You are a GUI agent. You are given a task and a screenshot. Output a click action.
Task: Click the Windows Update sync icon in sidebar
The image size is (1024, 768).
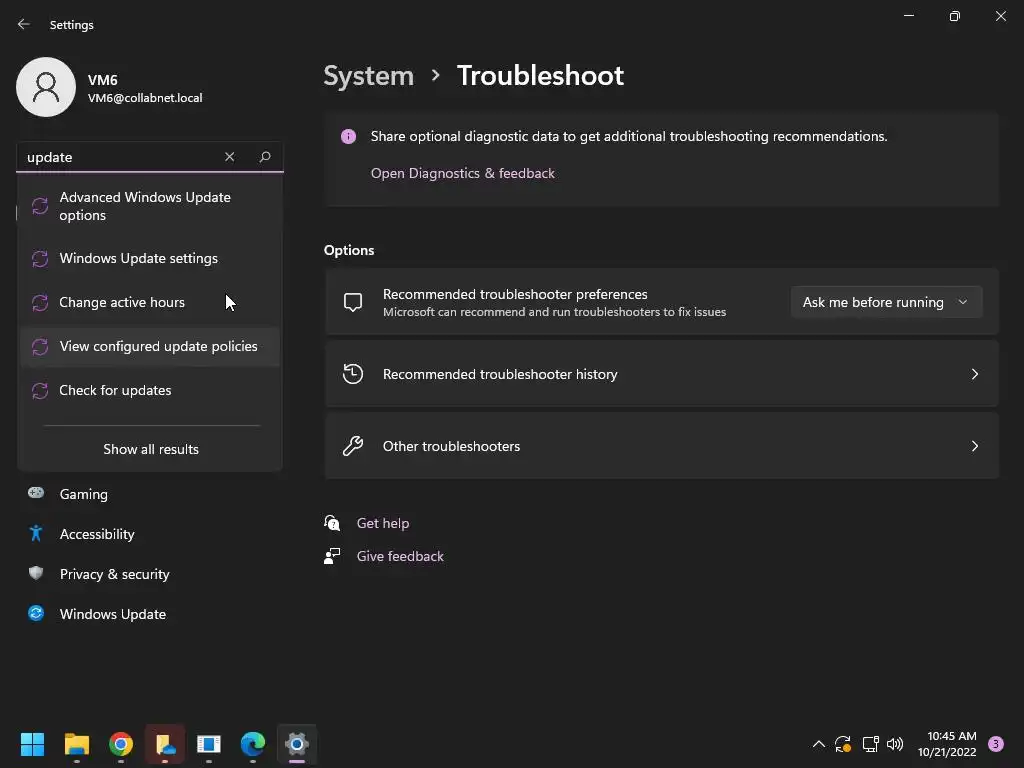point(36,613)
